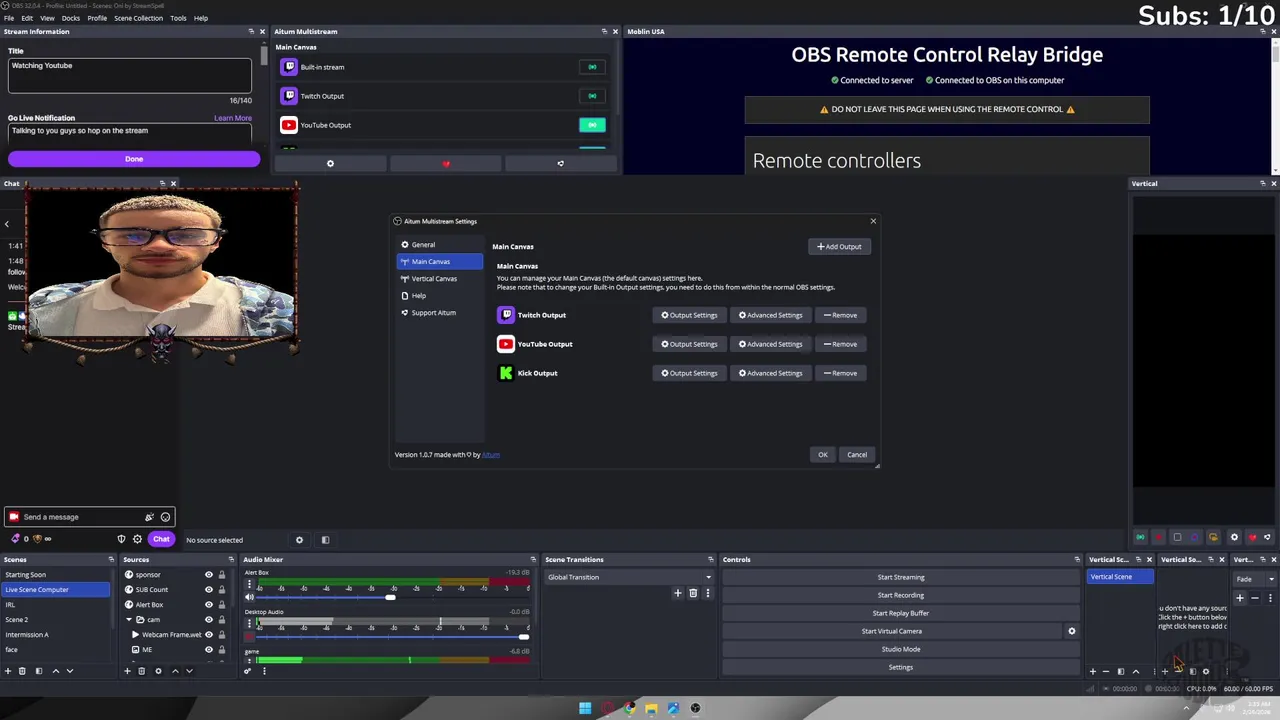Viewport: 1280px width, 720px height.
Task: Adjust Alert Box volume slider
Action: click(x=391, y=597)
